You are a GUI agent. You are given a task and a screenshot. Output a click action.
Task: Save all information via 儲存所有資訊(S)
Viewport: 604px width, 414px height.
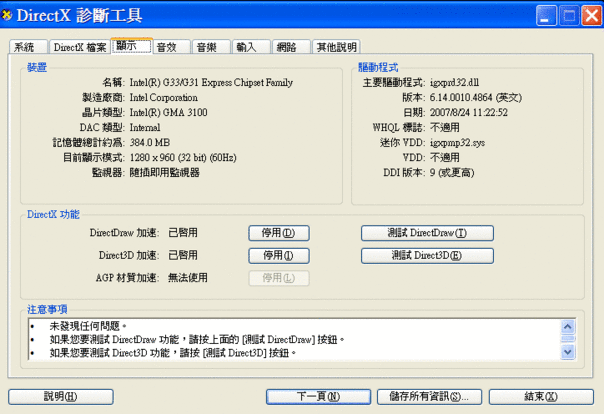pos(430,396)
